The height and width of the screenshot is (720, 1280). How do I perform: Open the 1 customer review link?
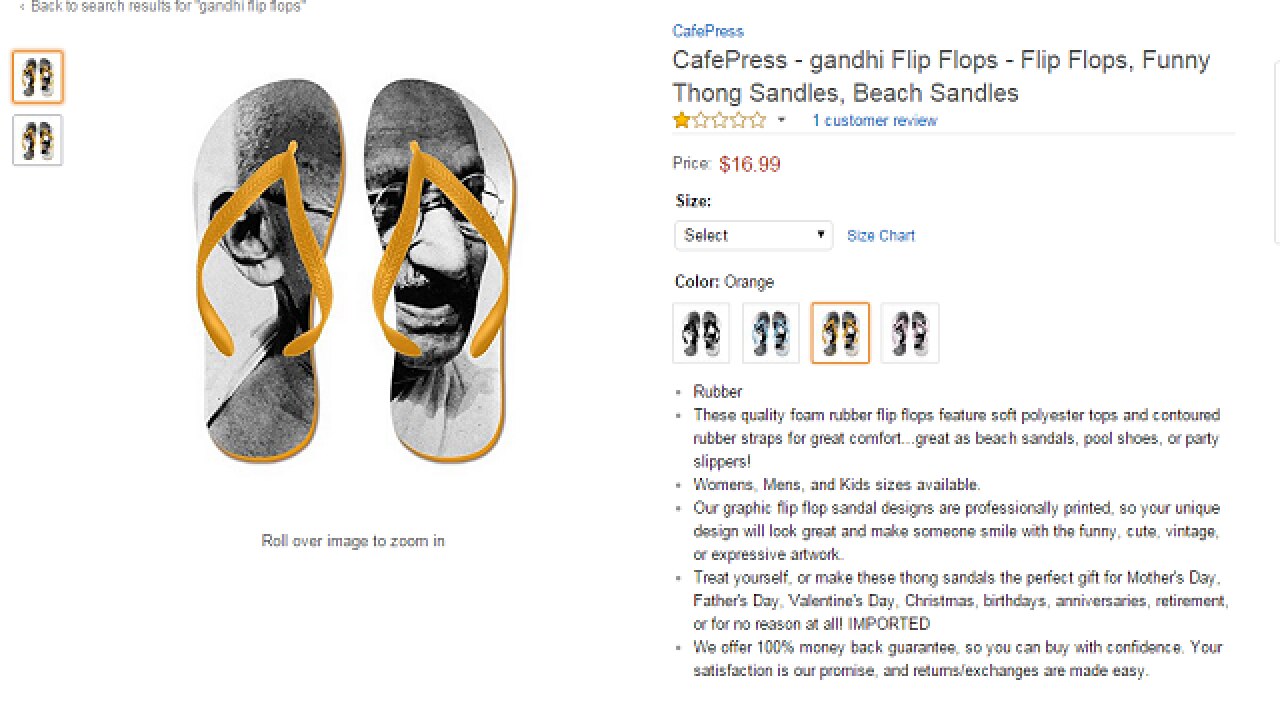(x=875, y=120)
